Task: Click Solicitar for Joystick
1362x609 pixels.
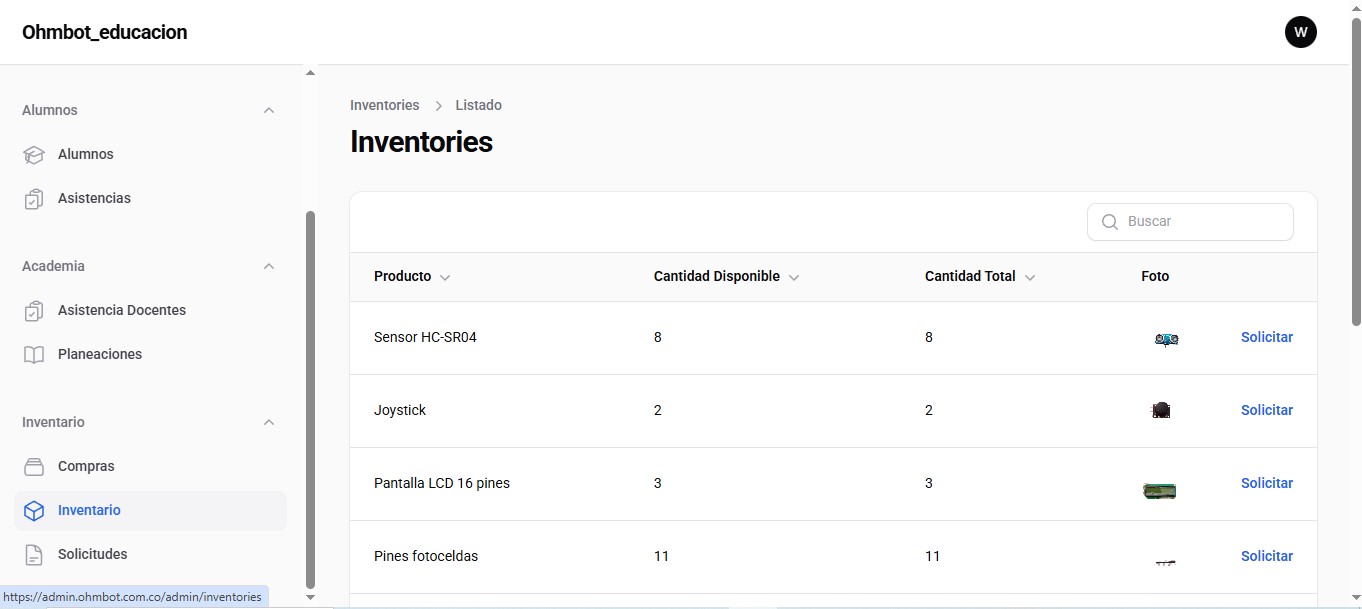Action: pos(1266,411)
